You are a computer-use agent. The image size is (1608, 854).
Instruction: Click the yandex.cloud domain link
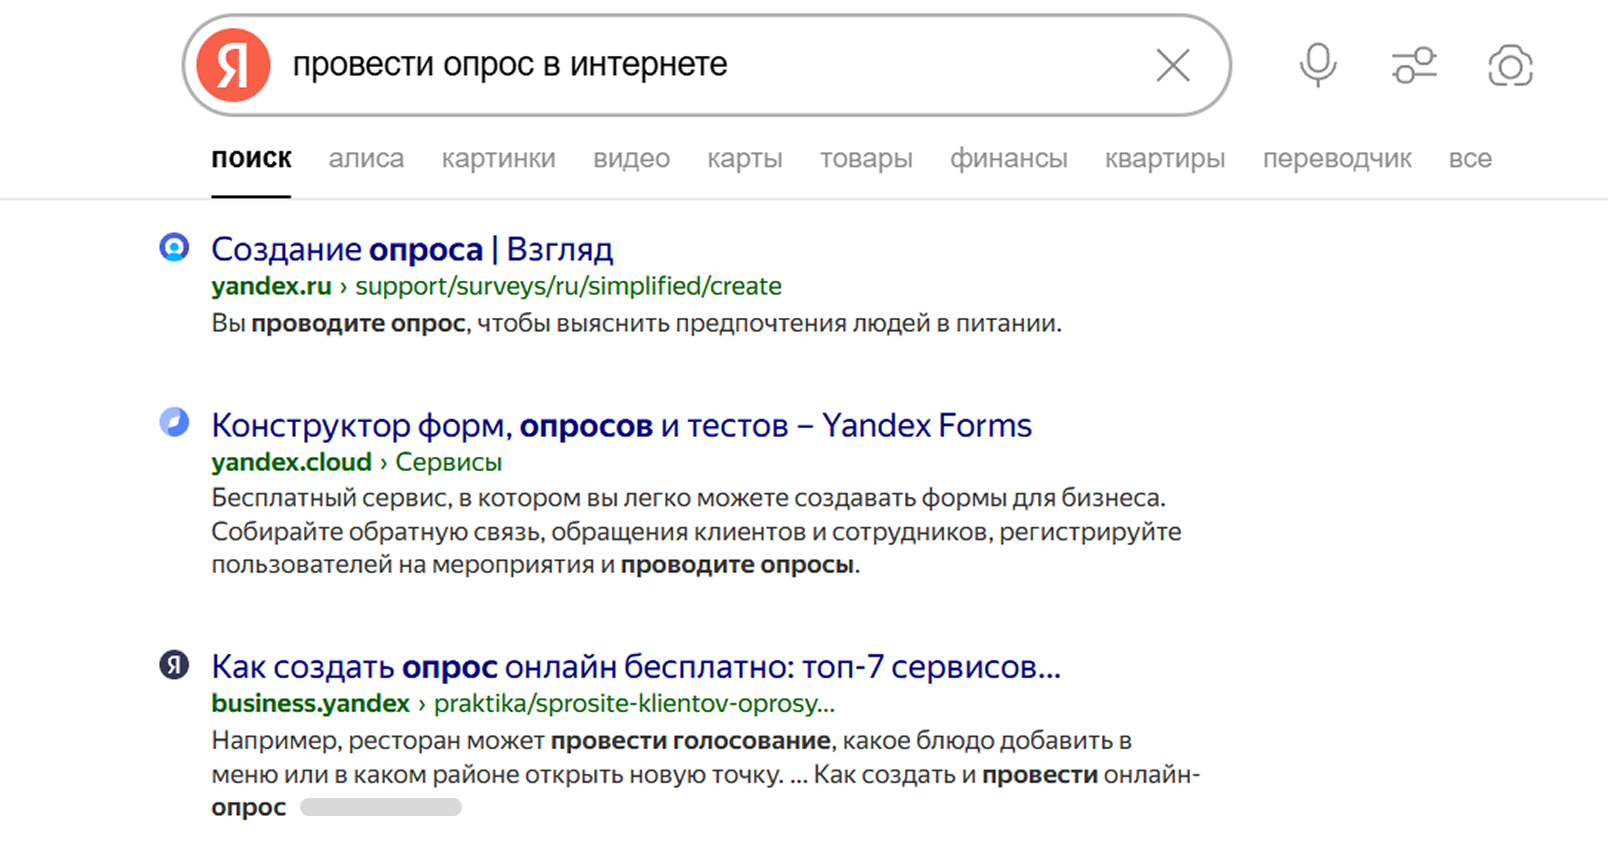tap(291, 462)
